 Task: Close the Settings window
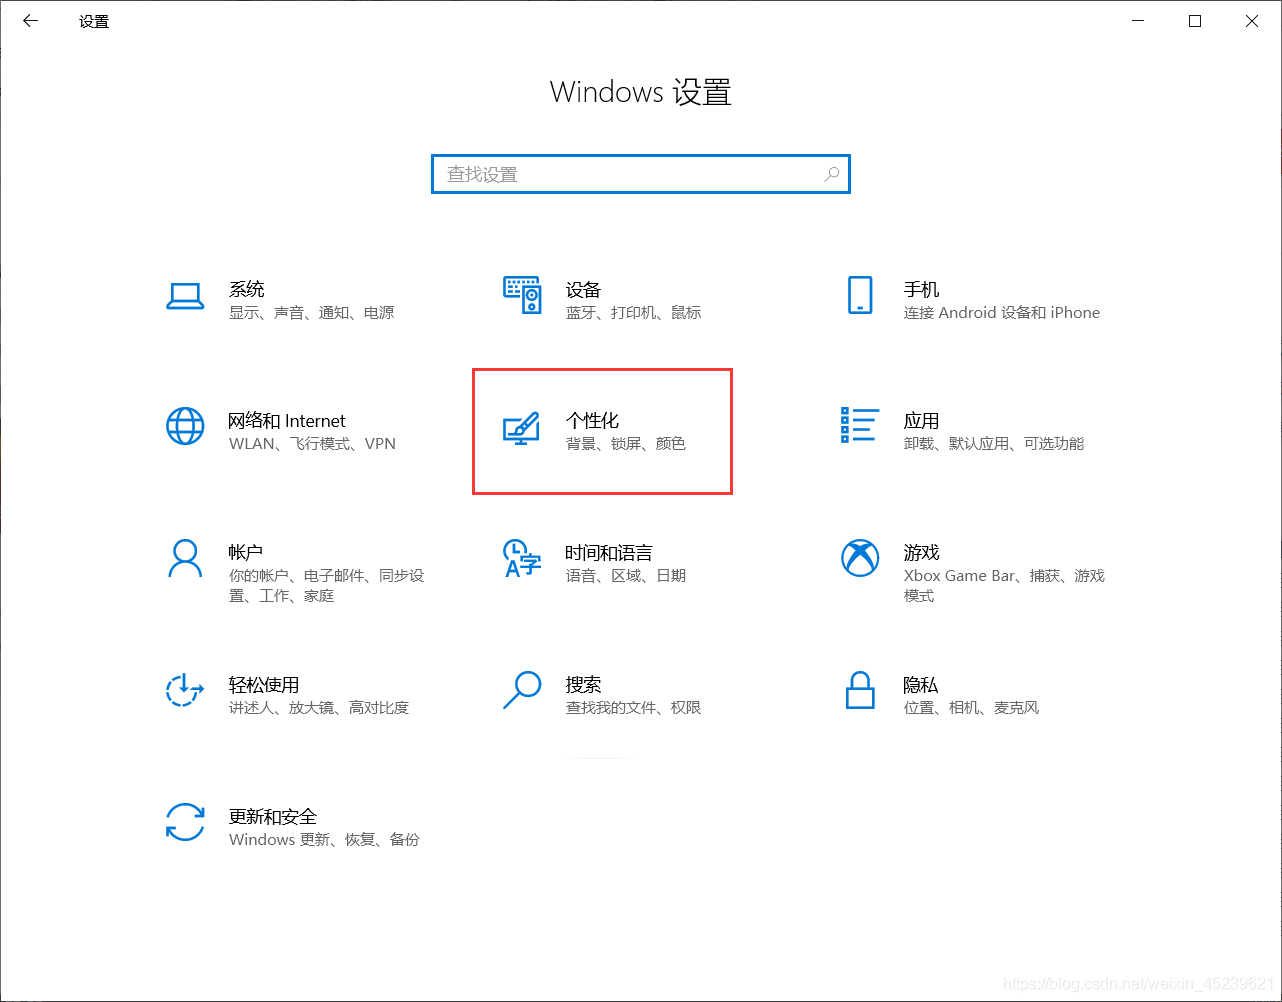pyautogui.click(x=1252, y=20)
